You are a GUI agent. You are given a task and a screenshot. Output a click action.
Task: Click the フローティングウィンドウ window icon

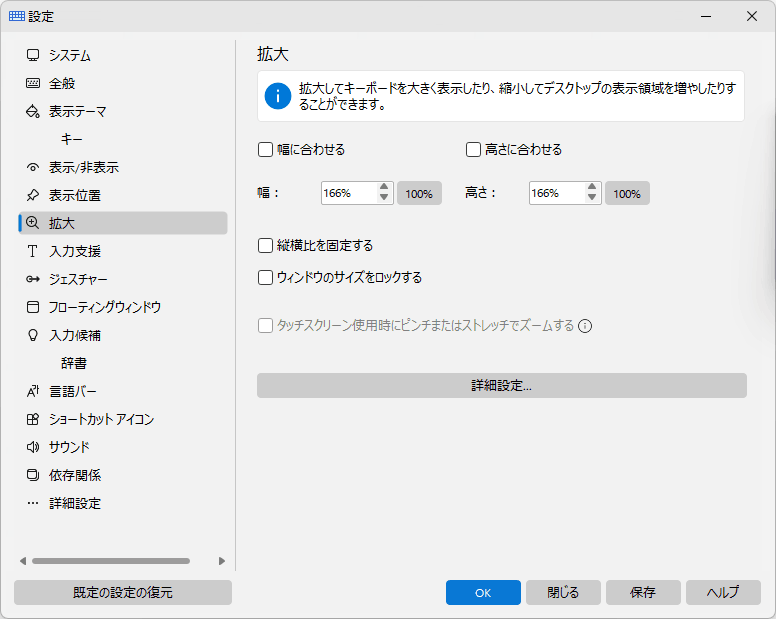33,307
